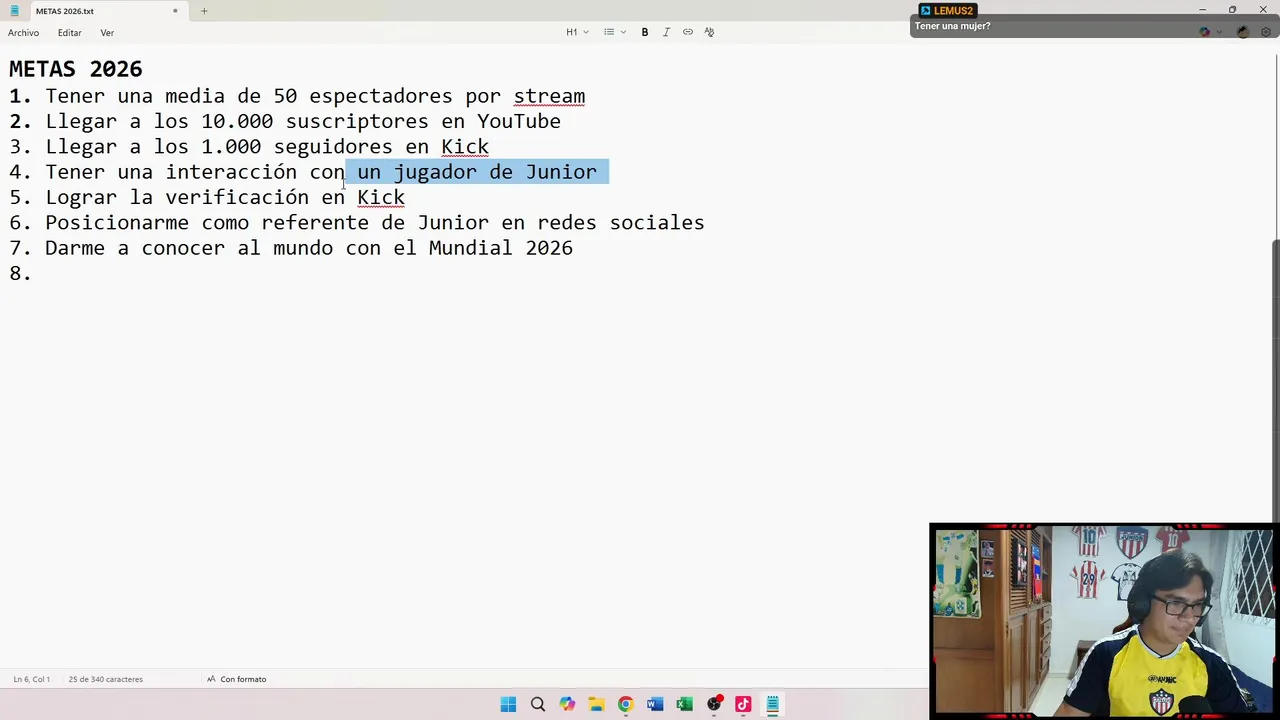The height and width of the screenshot is (720, 1280).
Task: Switch to Google Chrome on taskbar
Action: coord(625,704)
